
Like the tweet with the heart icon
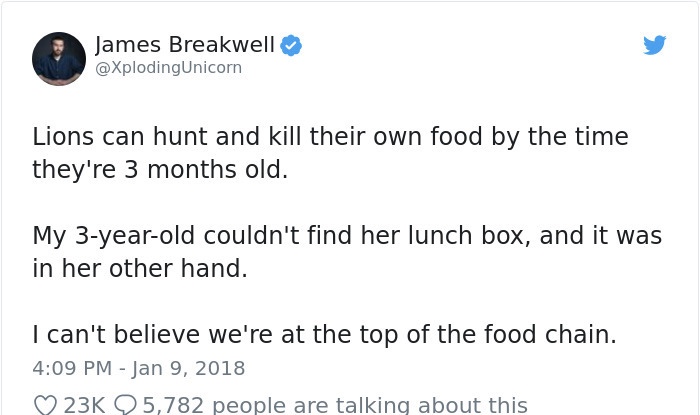coord(45,405)
